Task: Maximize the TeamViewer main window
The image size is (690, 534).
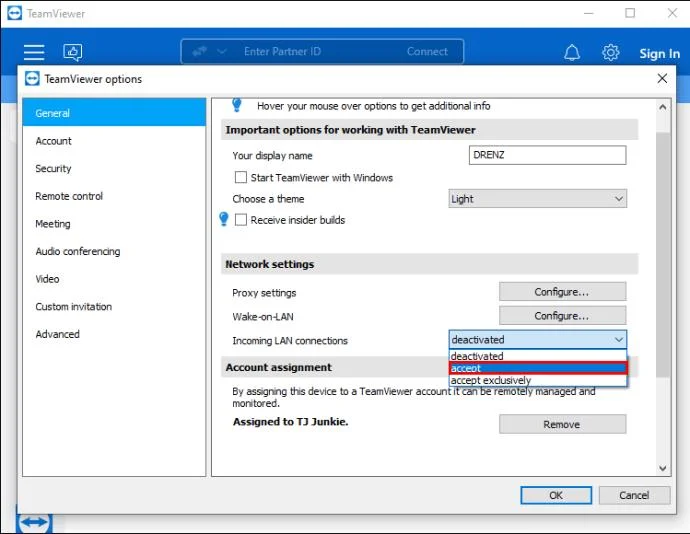Action: (x=630, y=13)
